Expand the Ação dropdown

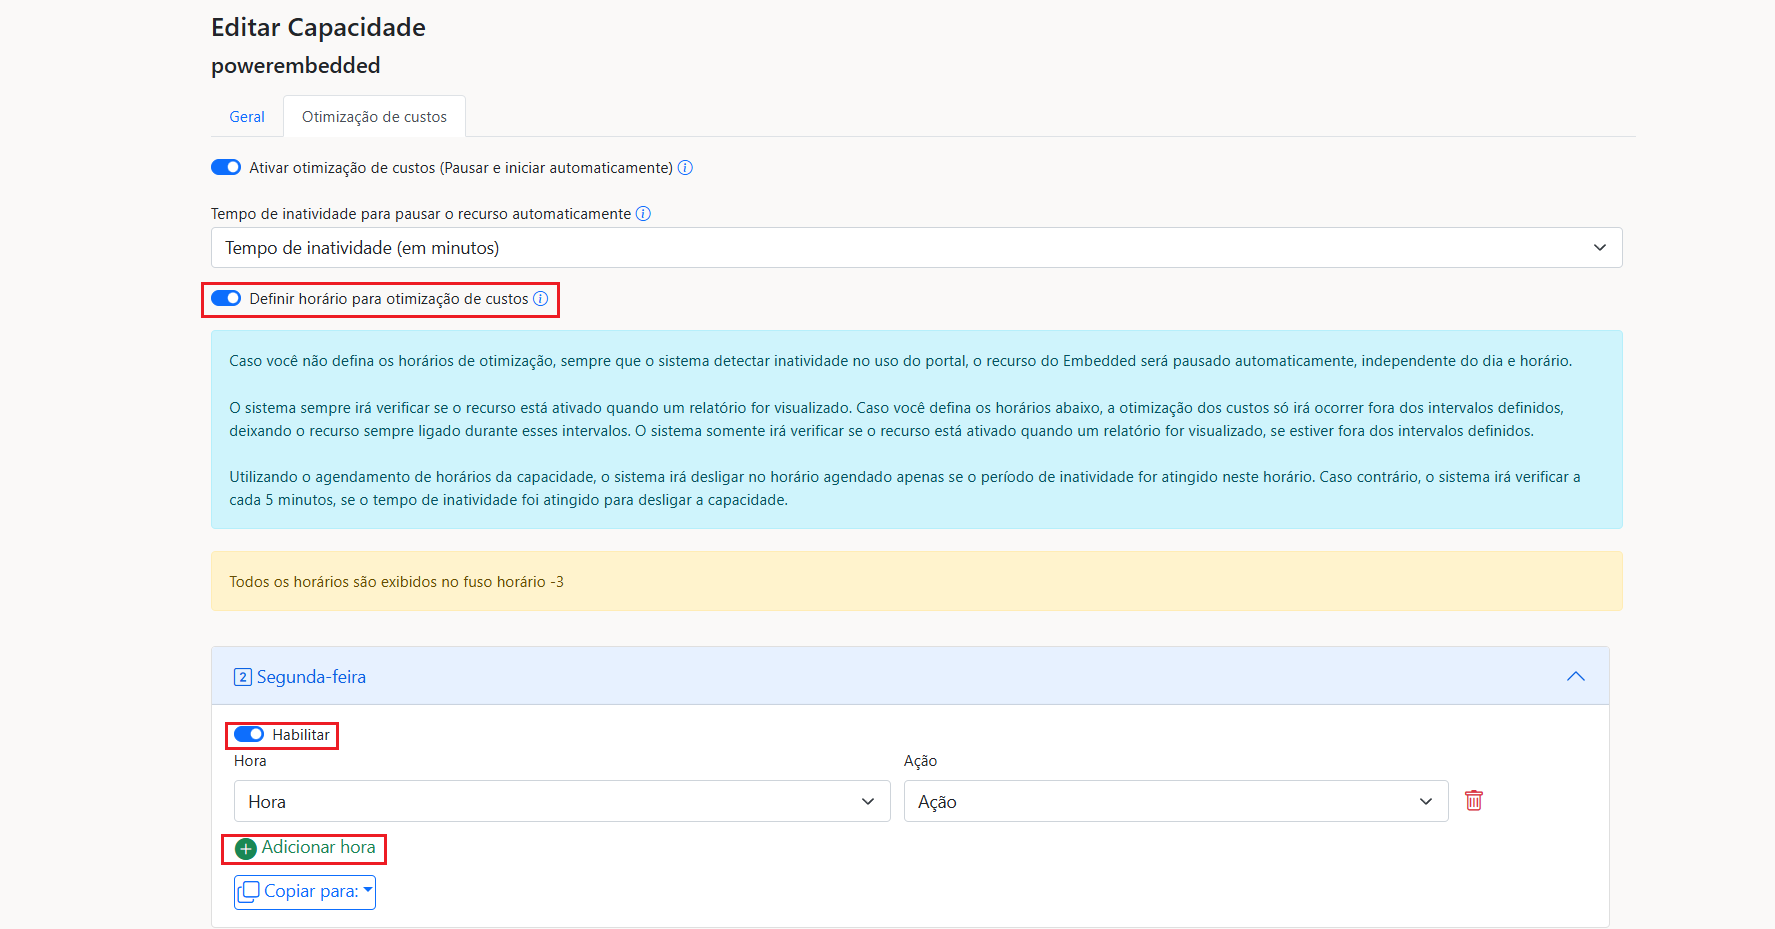coord(1175,802)
